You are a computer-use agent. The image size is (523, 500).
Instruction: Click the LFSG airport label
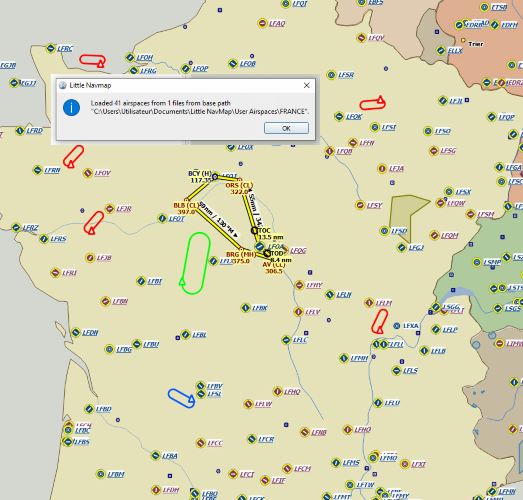[448, 151]
